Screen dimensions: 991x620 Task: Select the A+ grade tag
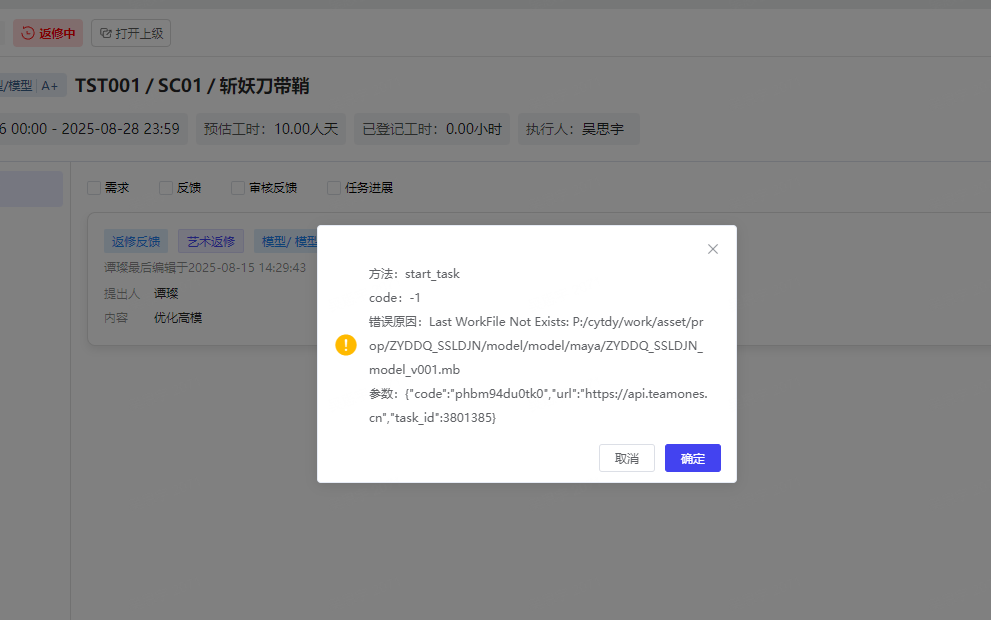point(51,86)
